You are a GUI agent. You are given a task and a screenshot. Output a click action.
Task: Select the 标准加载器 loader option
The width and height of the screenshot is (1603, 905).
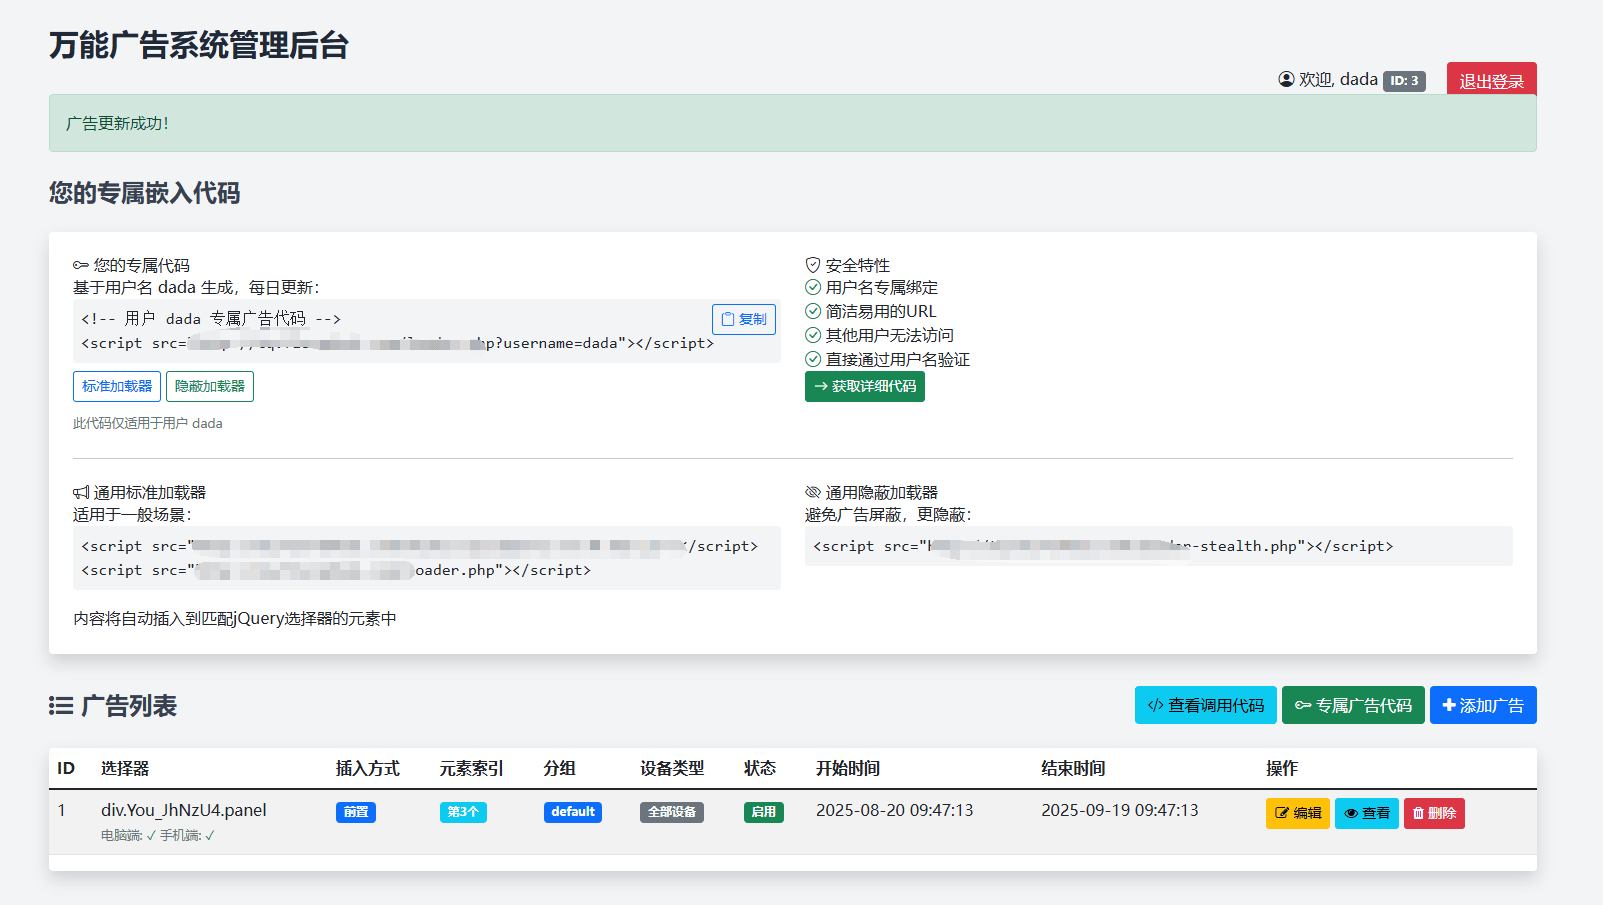pyautogui.click(x=117, y=386)
